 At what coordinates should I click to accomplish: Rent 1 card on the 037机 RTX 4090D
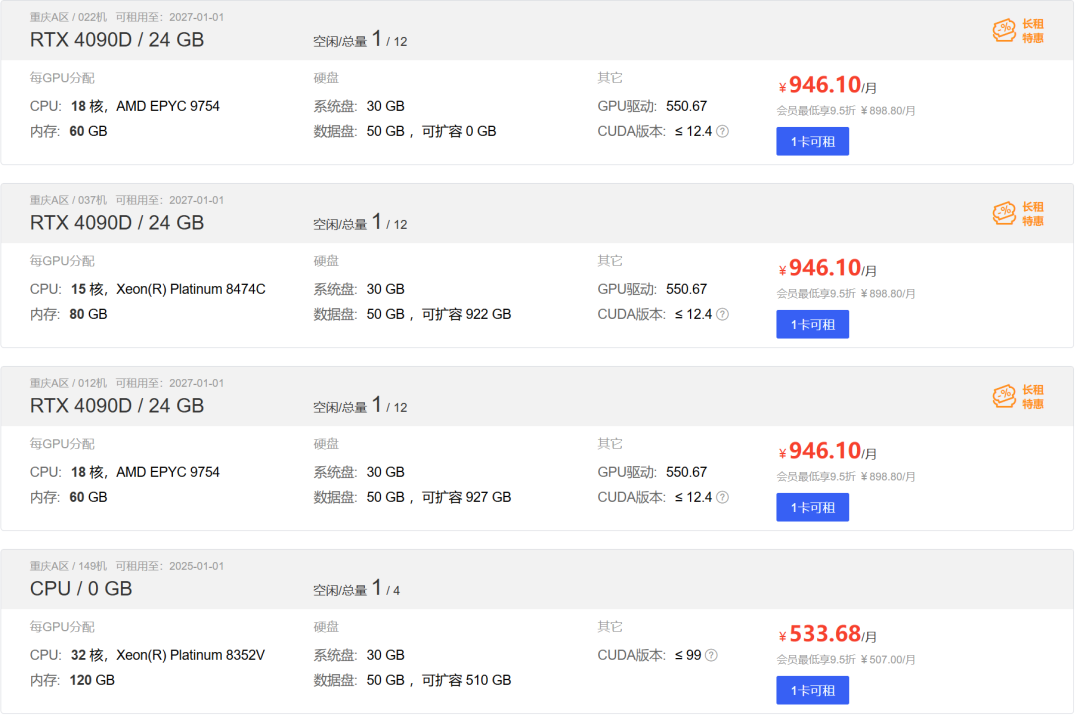point(812,325)
